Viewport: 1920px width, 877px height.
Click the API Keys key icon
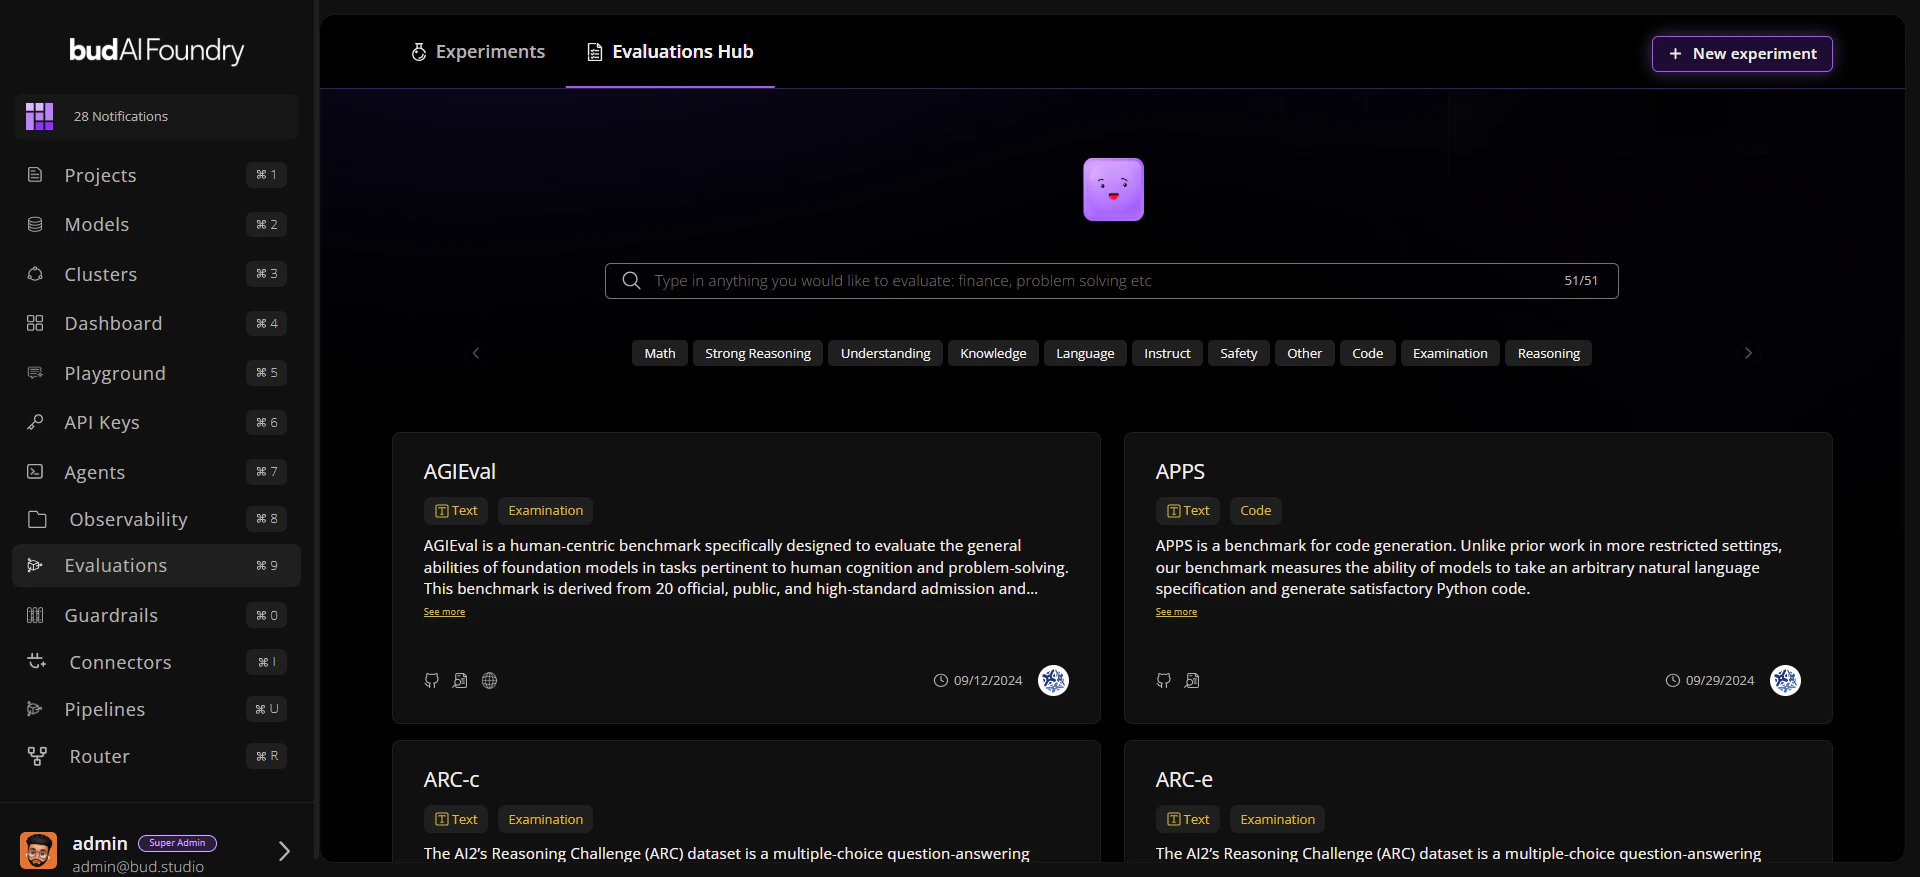click(35, 422)
